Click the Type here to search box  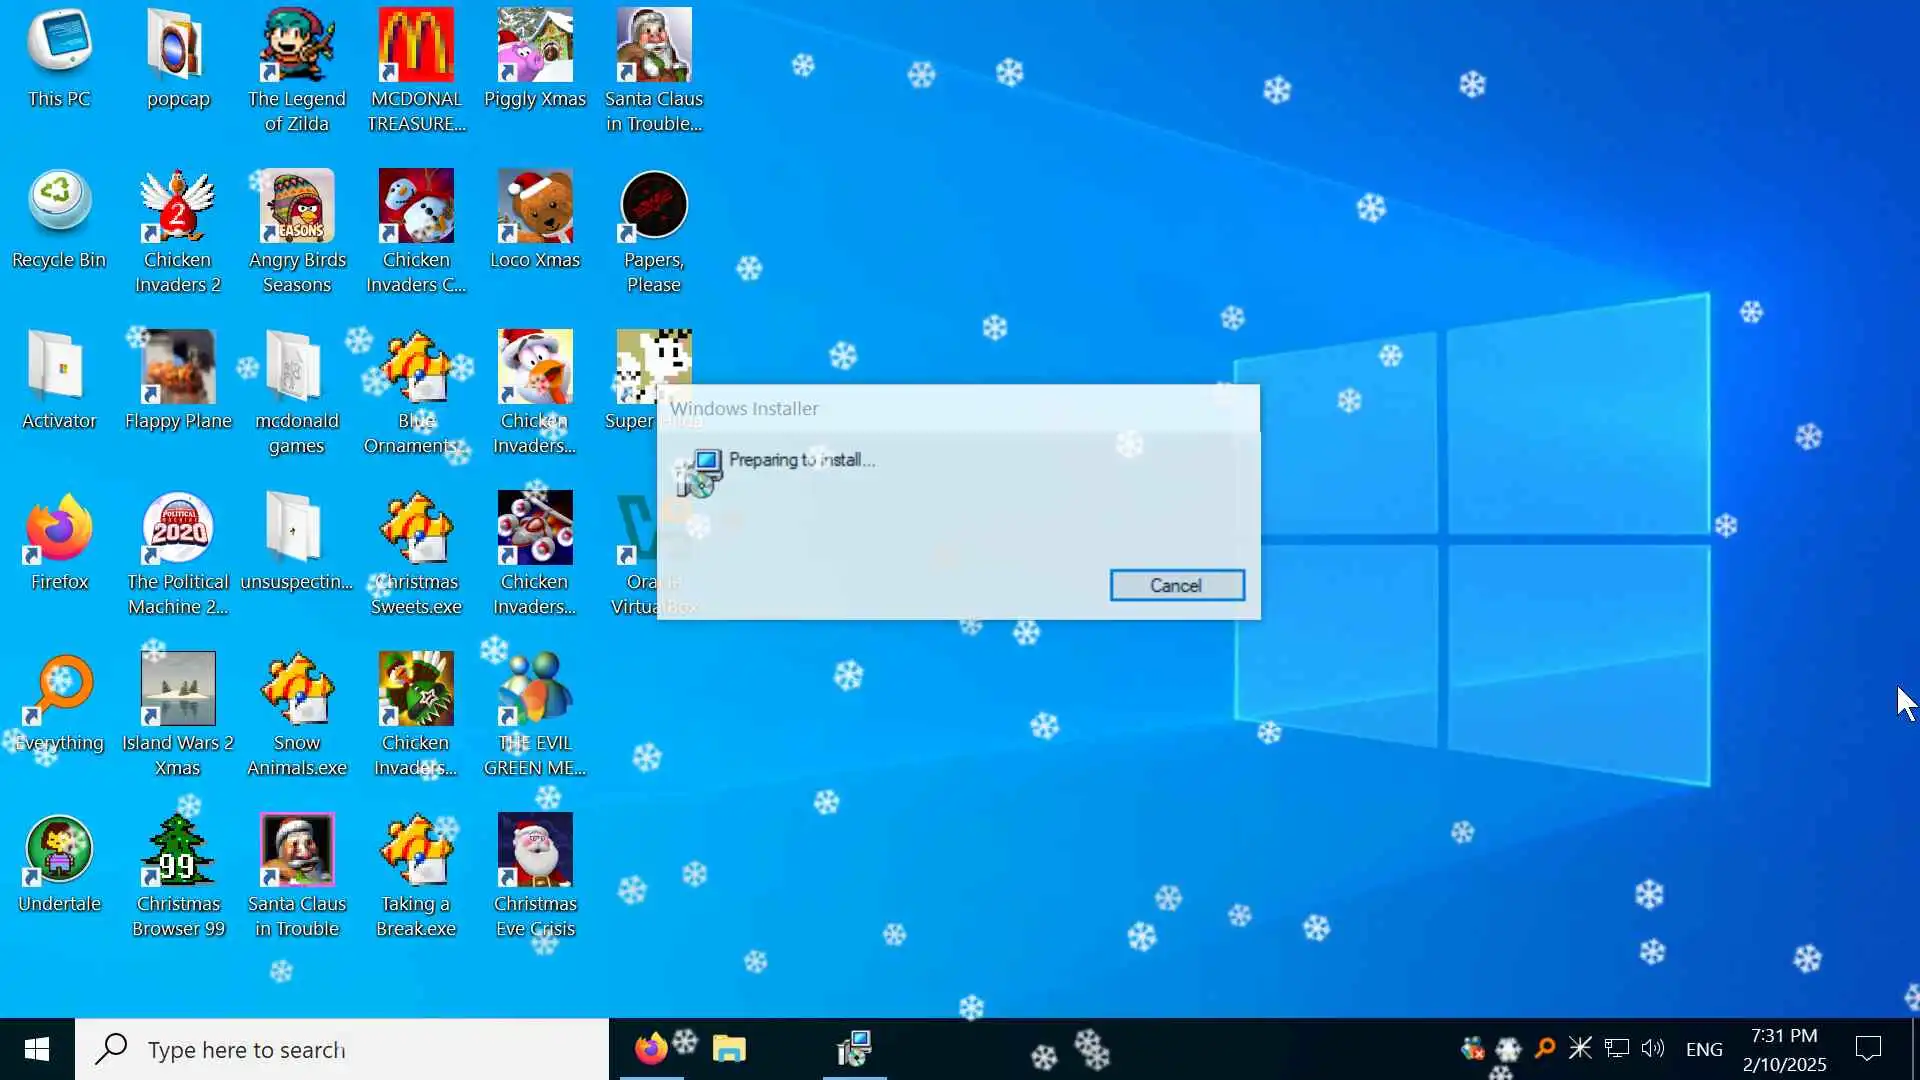point(342,1049)
